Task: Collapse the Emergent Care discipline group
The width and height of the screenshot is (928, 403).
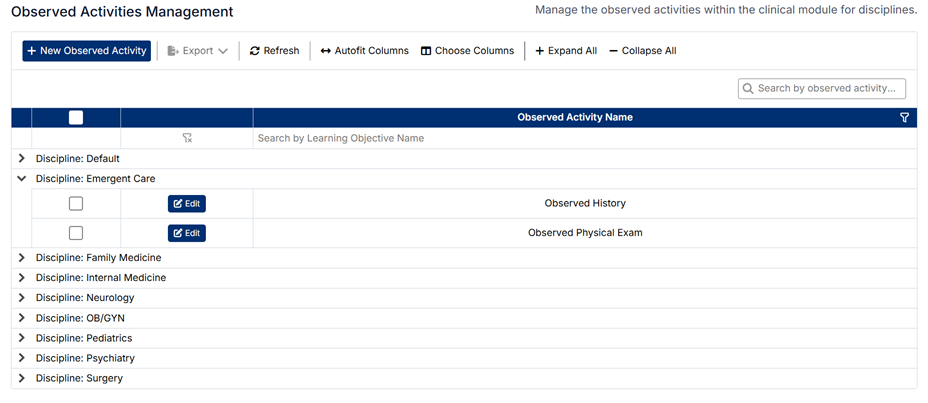Action: [x=22, y=179]
